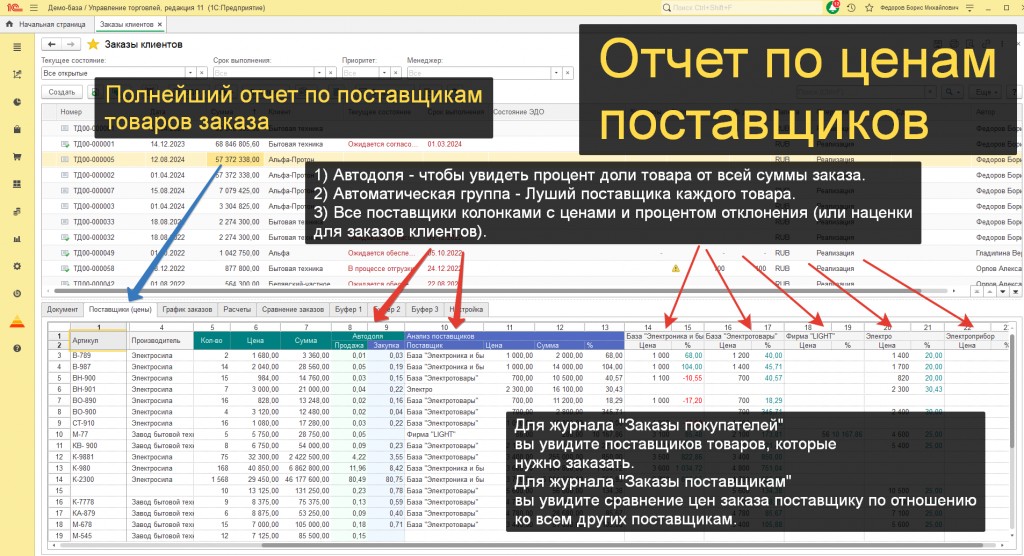
Task: Open the Начальная страница home tab
Action: point(46,24)
